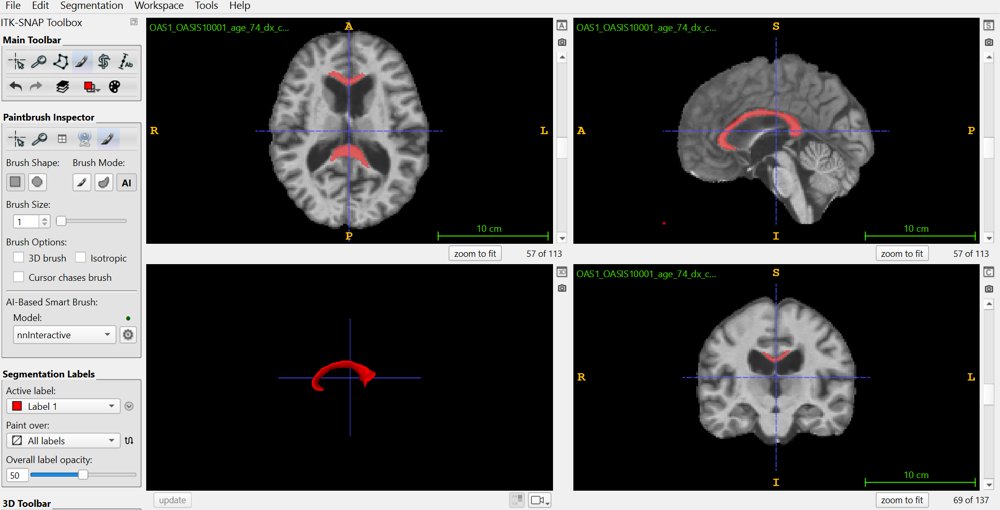Viewport: 1000px width, 510px height.
Task: Open segmentation label color dropdown in toolbar
Action: 92,87
